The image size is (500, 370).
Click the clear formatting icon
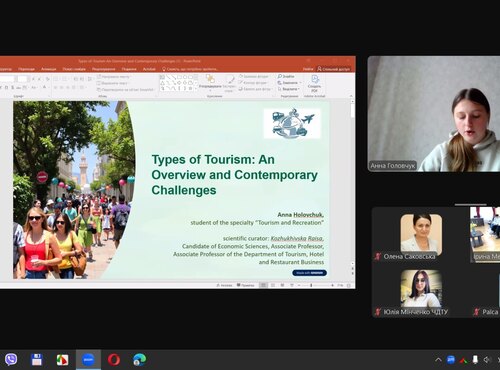(x=48, y=79)
